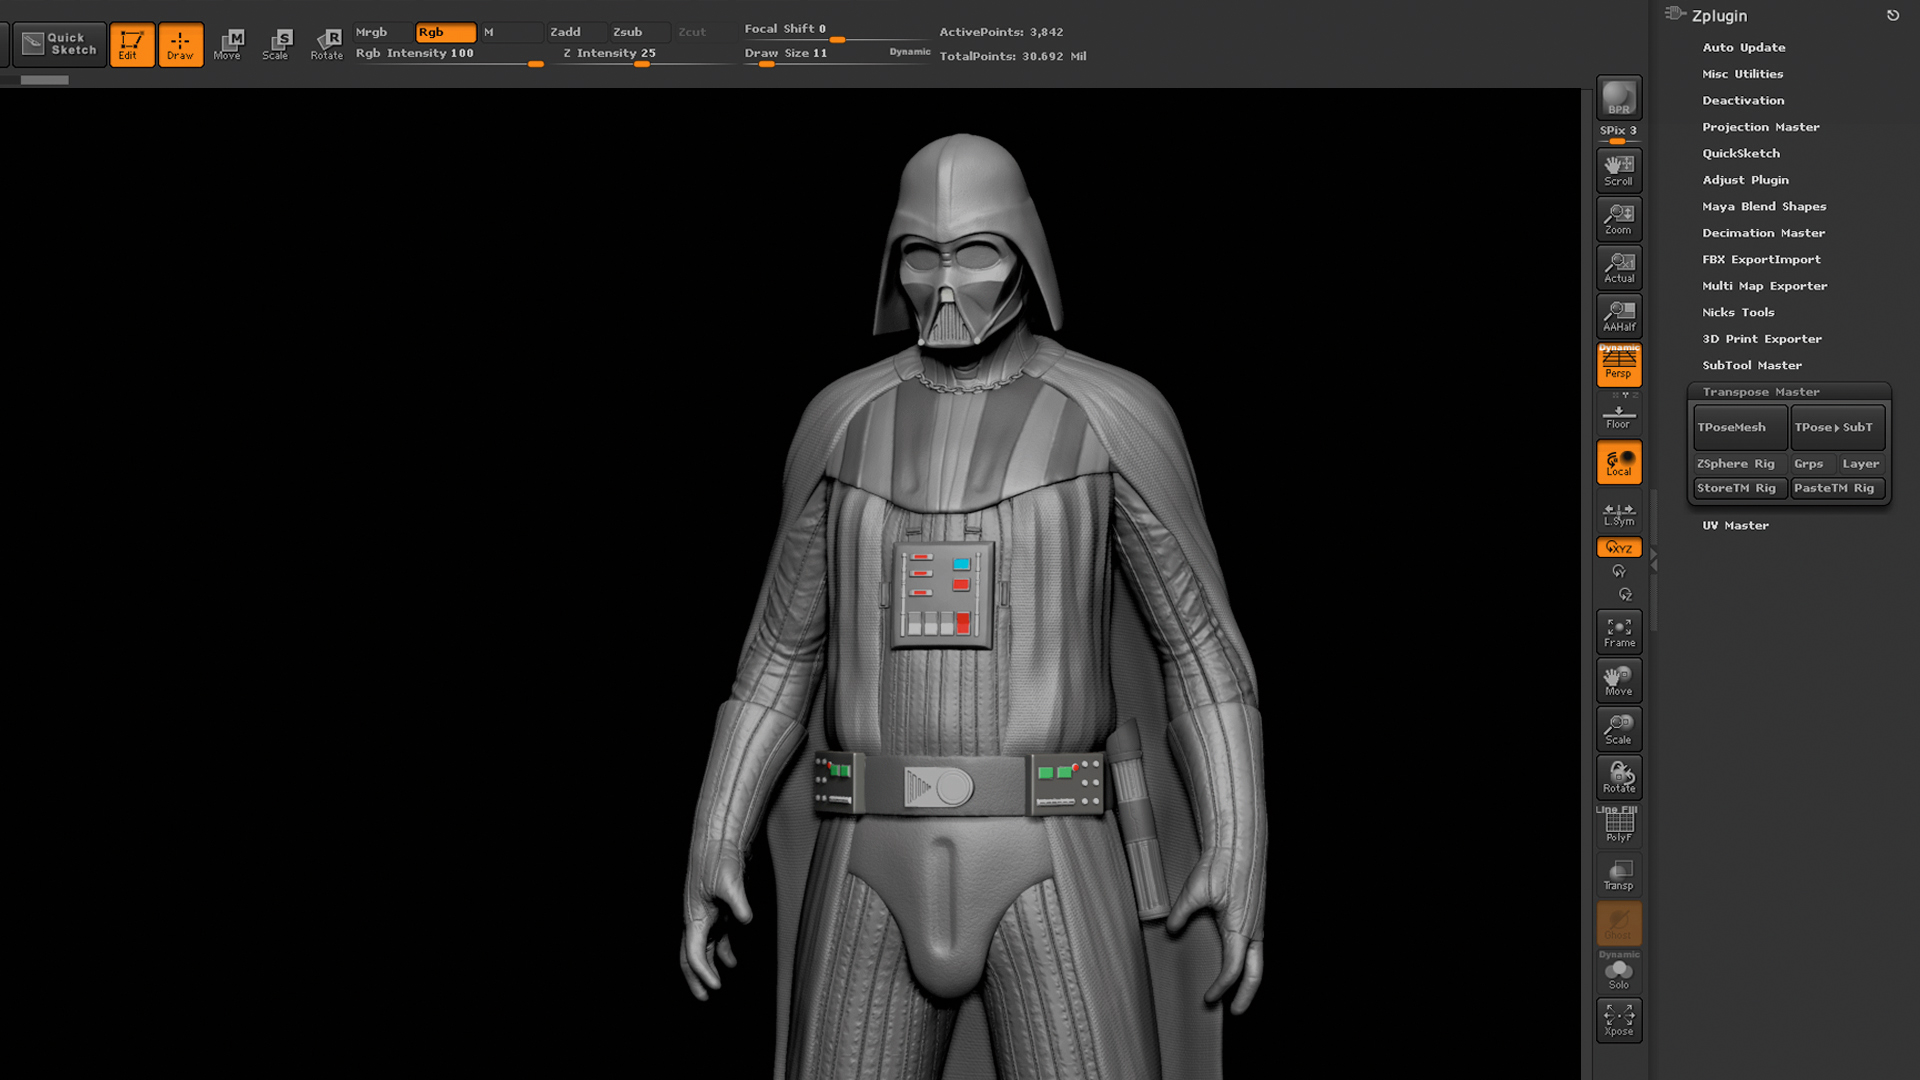Click the Scroll canvas icon

click(1619, 170)
